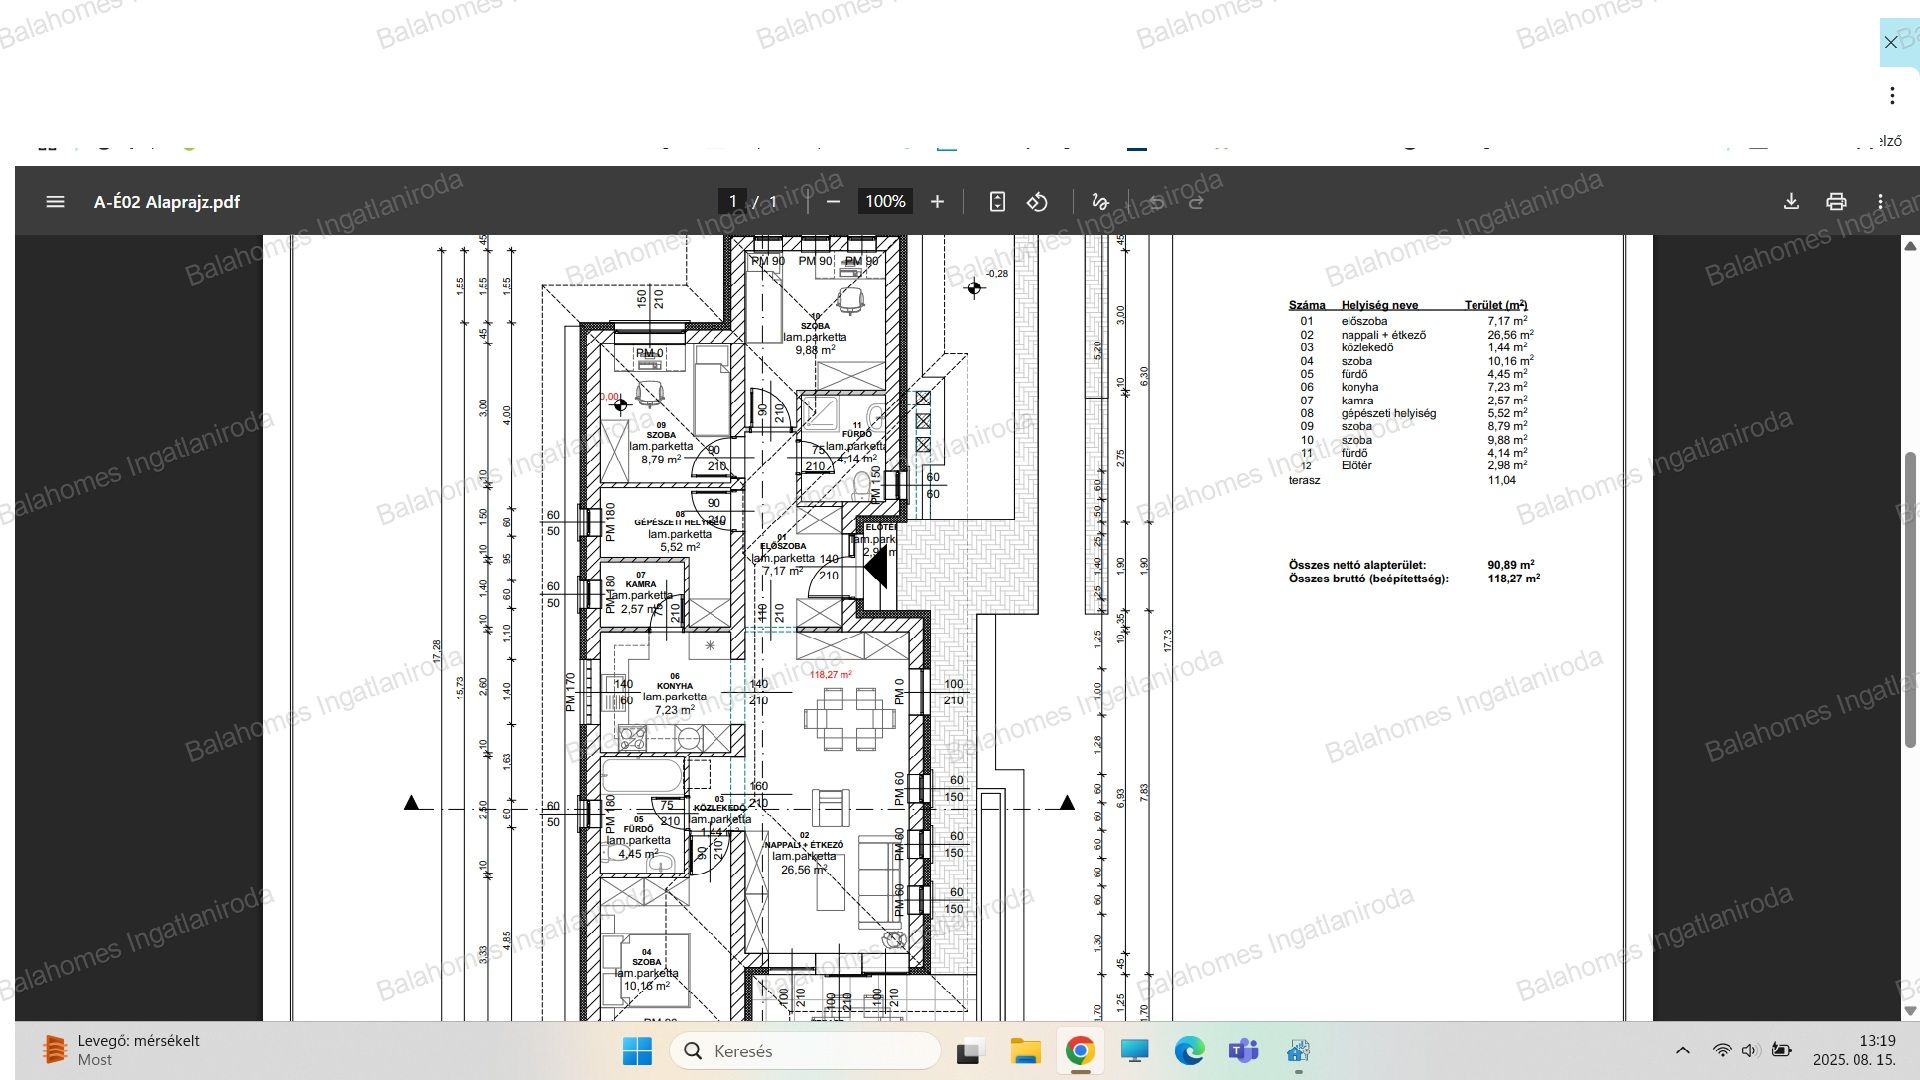Image resolution: width=1920 pixels, height=1080 pixels.
Task: Close the overlay with the X button
Action: pyautogui.click(x=1890, y=43)
